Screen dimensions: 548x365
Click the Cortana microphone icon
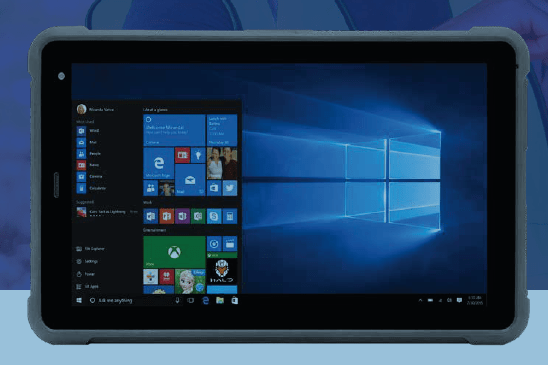178,300
